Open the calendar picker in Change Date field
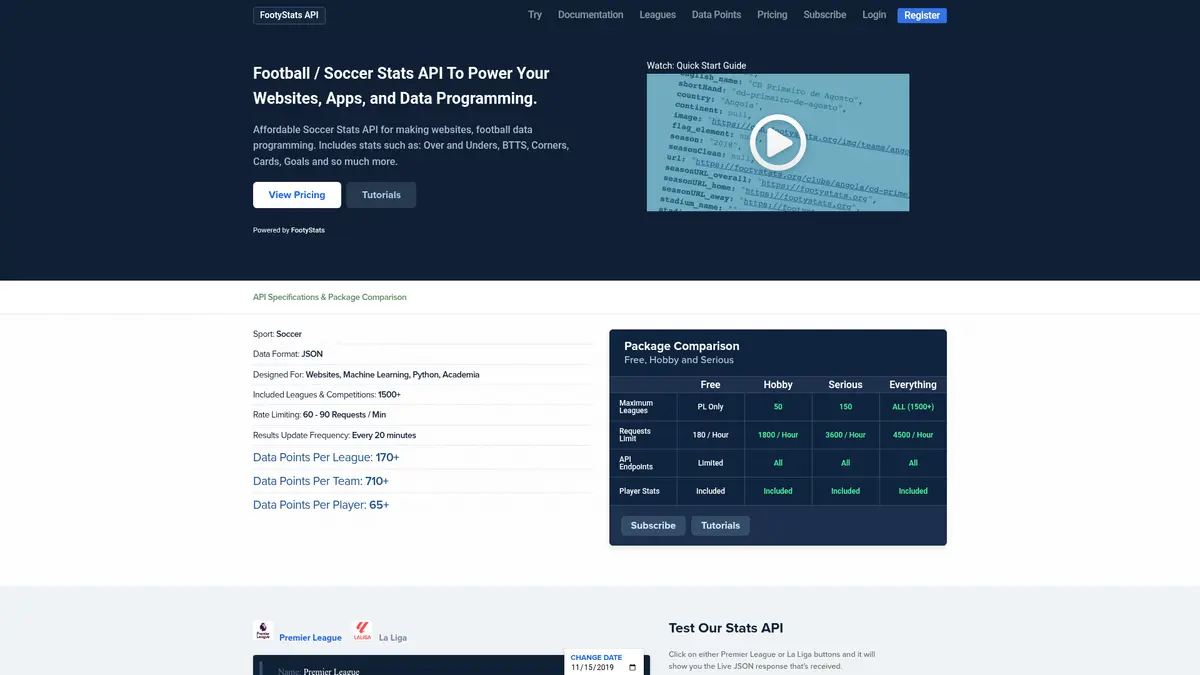 coord(632,667)
